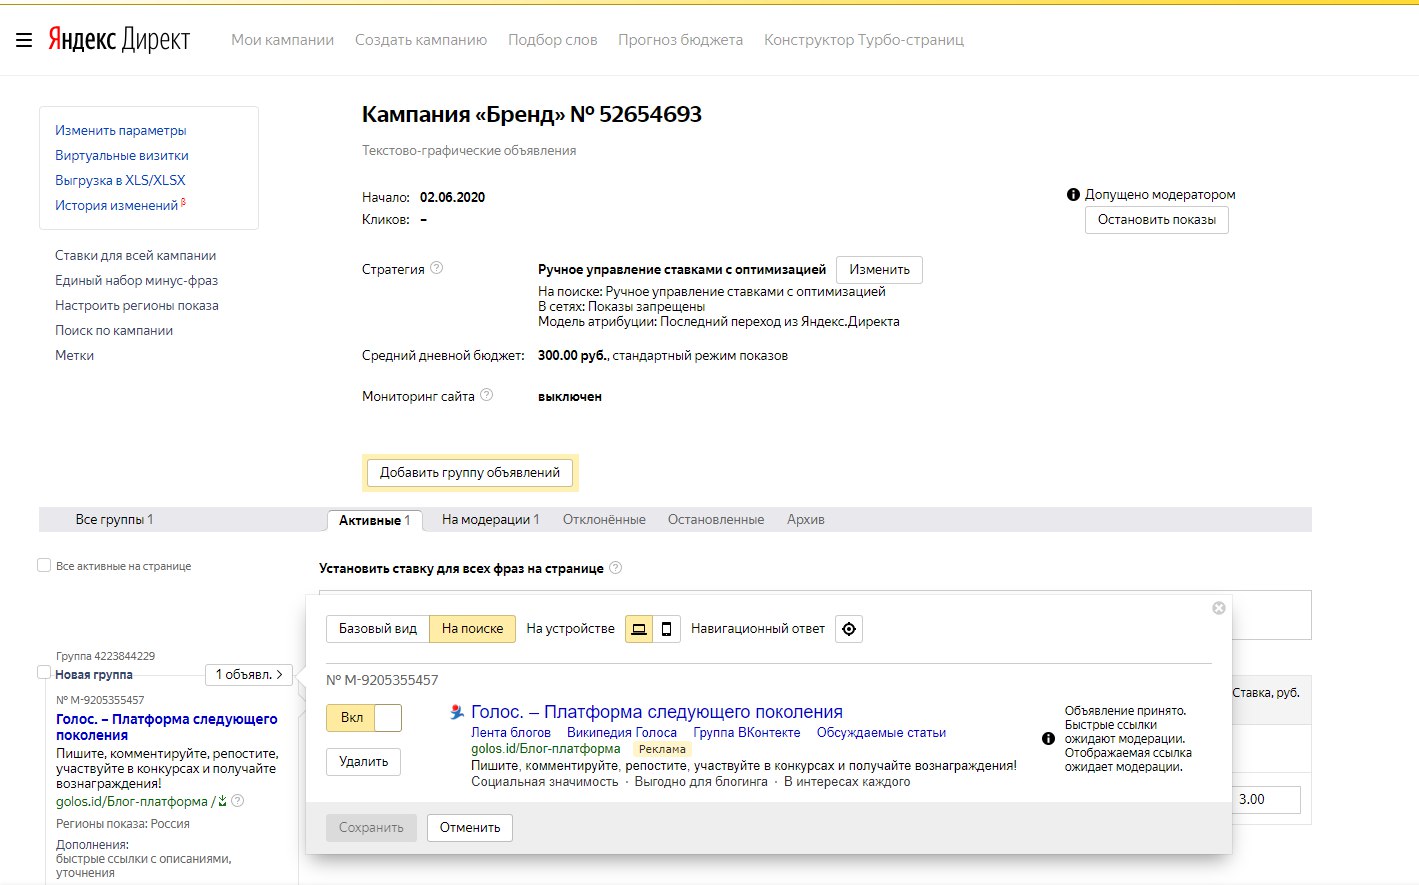Click the ad favicon in preview
Image resolution: width=1419 pixels, height=885 pixels.
(457, 712)
